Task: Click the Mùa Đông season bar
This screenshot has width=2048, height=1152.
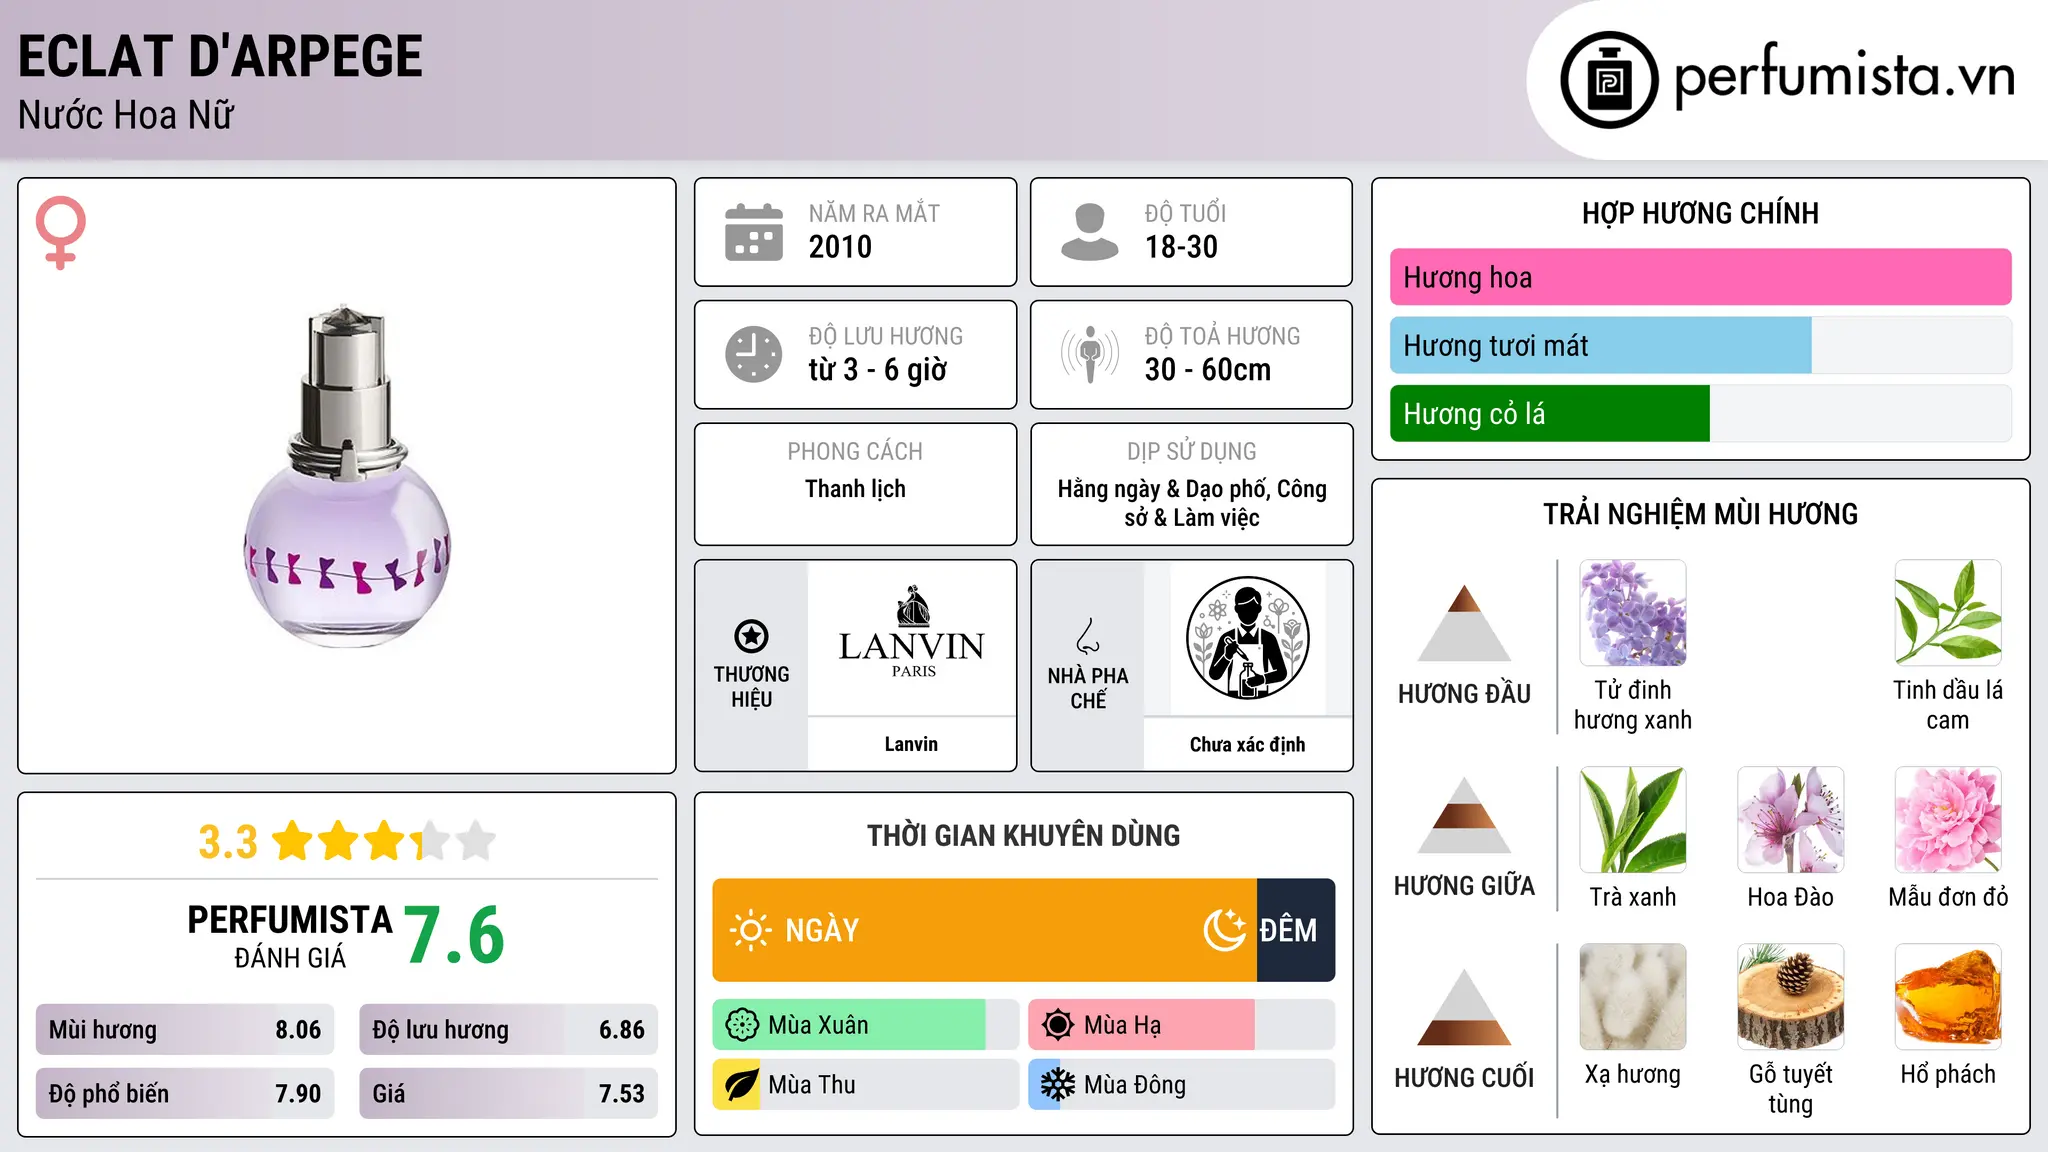Action: [1181, 1085]
